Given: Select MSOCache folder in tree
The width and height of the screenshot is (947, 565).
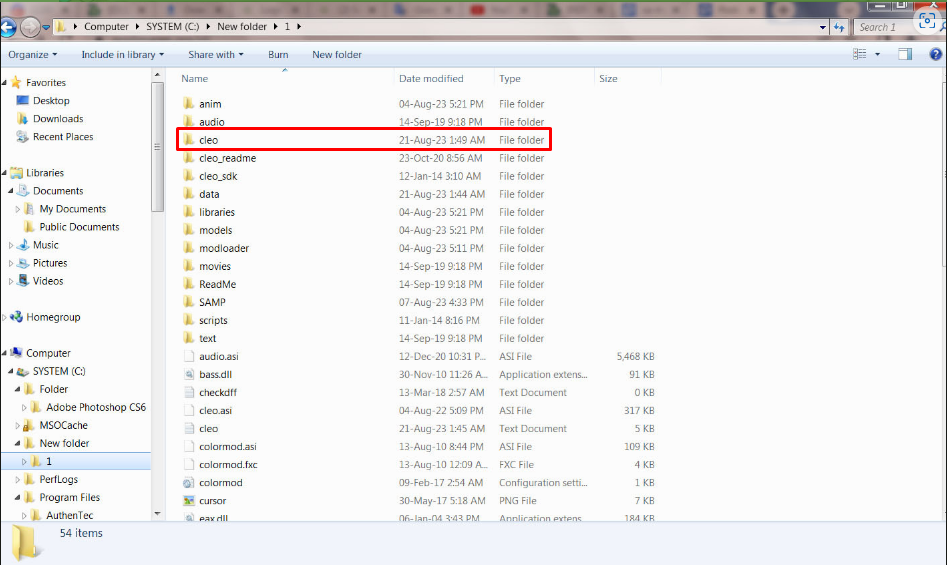Looking at the screenshot, I should click(x=63, y=425).
